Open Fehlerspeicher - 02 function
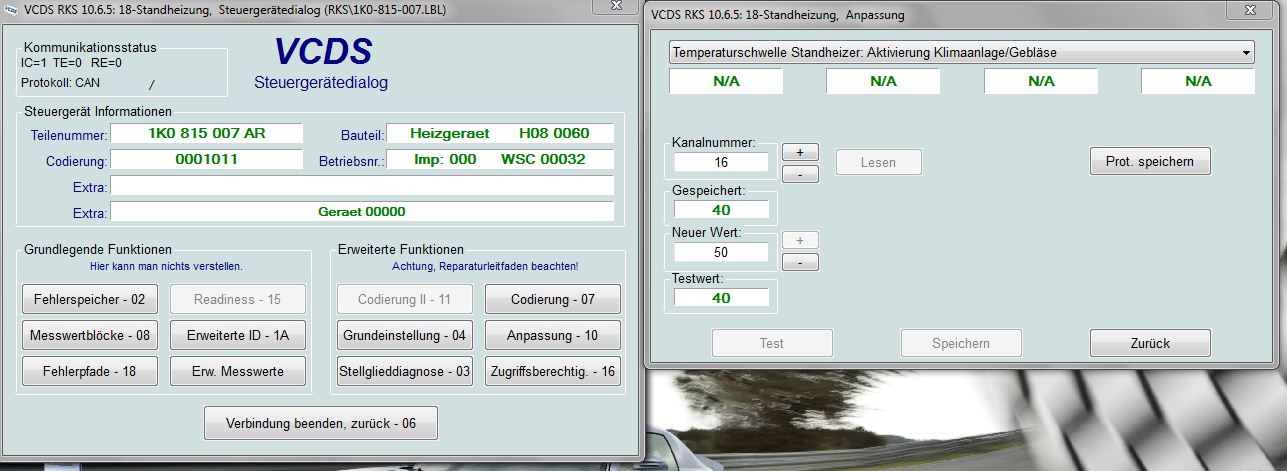The image size is (1287, 471). coord(90,299)
